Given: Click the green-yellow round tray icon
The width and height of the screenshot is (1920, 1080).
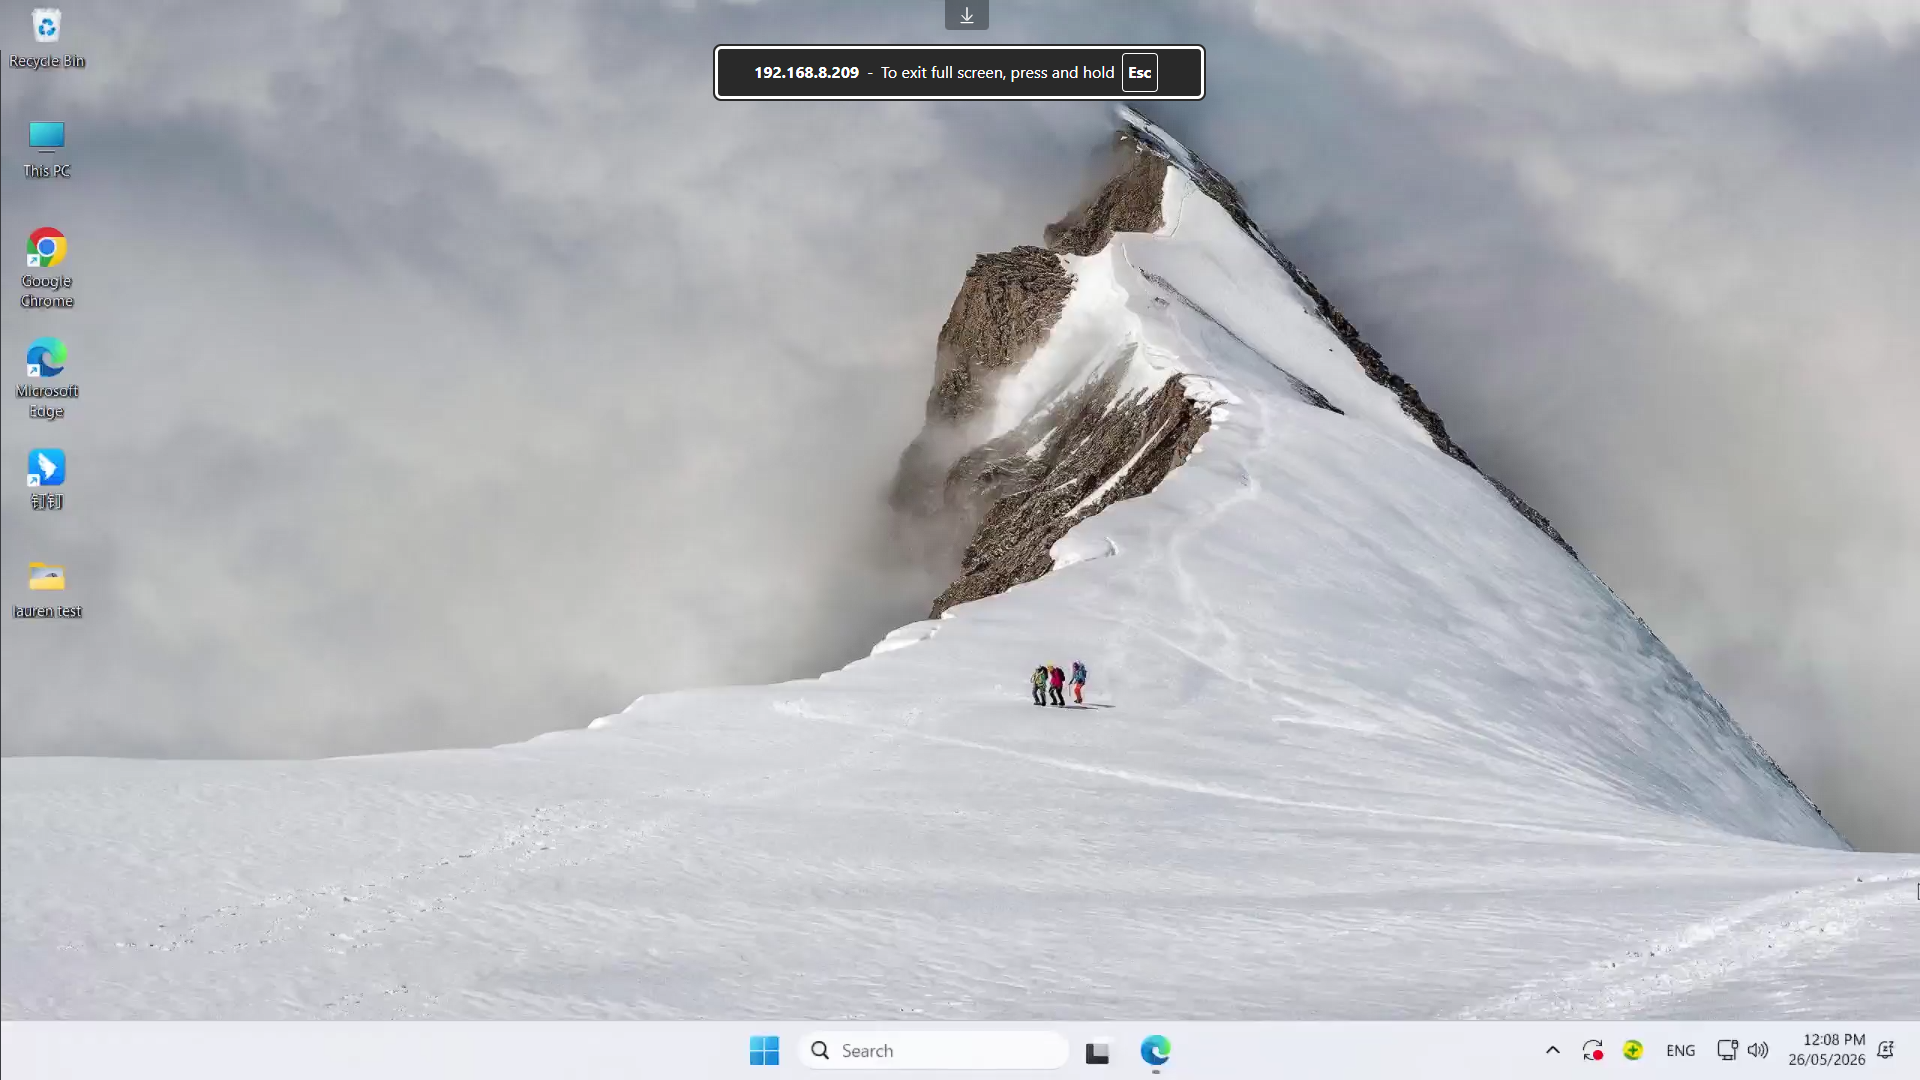Looking at the screenshot, I should [1632, 1050].
